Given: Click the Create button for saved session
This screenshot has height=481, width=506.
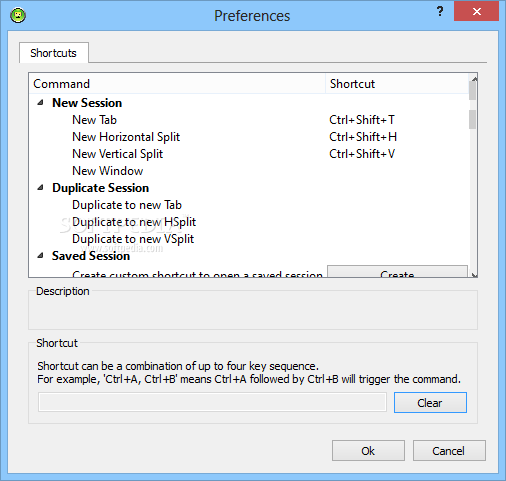Looking at the screenshot, I should point(397,271).
